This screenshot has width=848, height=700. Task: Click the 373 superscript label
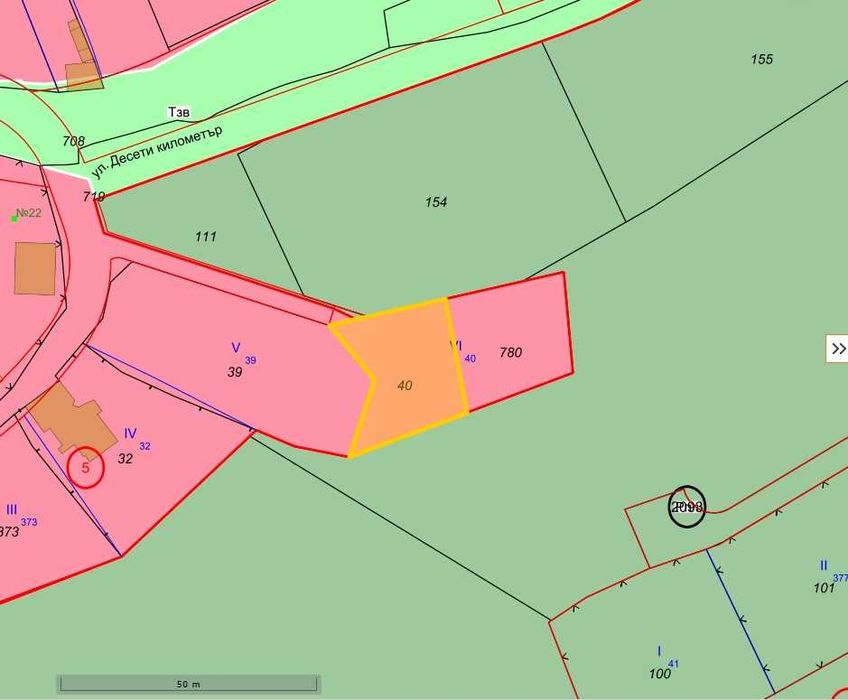[x=29, y=522]
